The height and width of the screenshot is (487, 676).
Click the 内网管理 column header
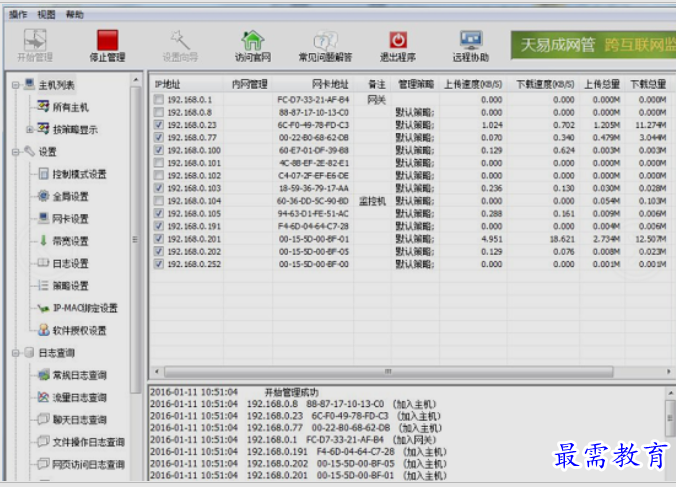pos(248,84)
